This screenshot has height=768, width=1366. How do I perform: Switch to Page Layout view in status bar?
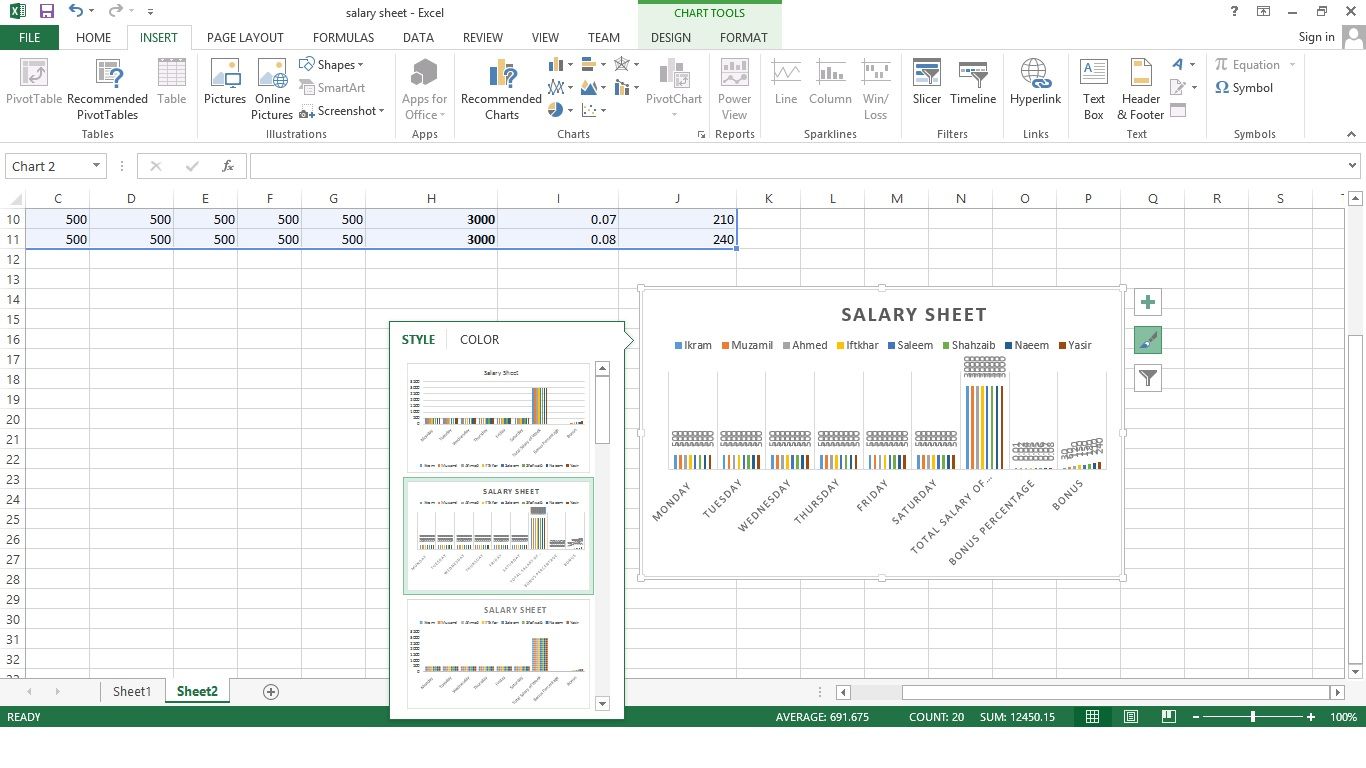click(1131, 717)
